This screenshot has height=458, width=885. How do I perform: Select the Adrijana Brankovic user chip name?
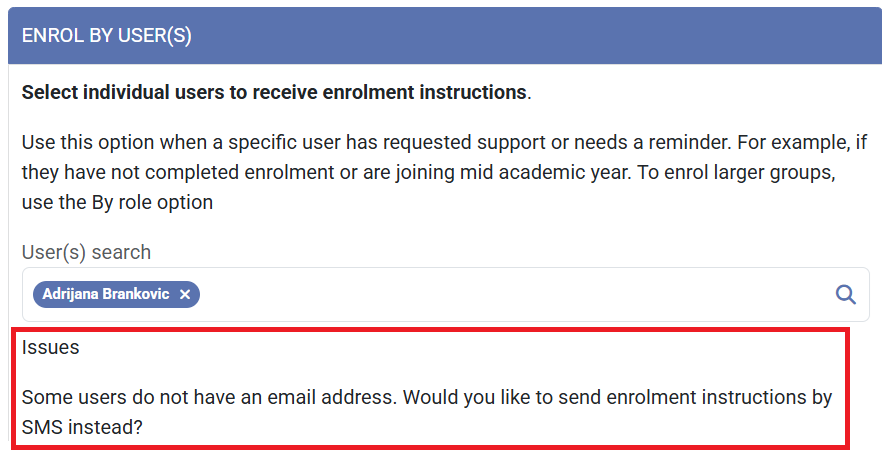[106, 295]
